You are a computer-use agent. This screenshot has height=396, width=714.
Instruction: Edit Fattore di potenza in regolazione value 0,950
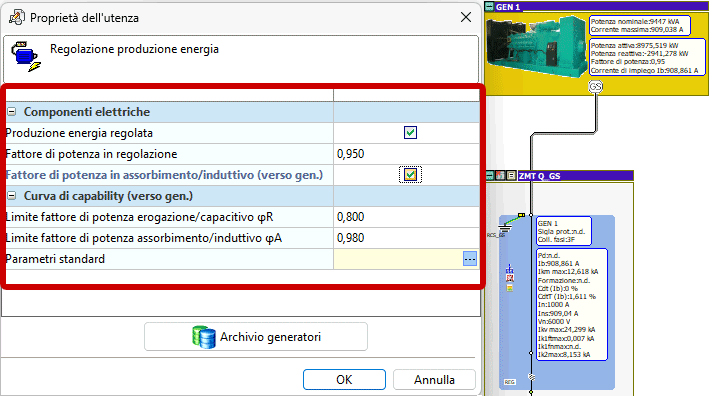click(406, 154)
